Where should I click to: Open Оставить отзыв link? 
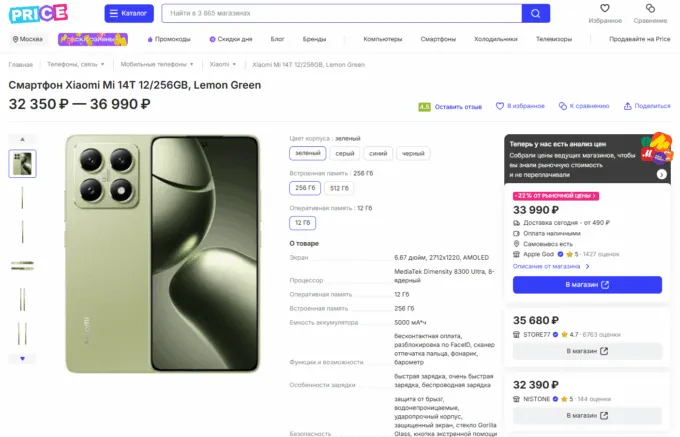[x=458, y=107]
